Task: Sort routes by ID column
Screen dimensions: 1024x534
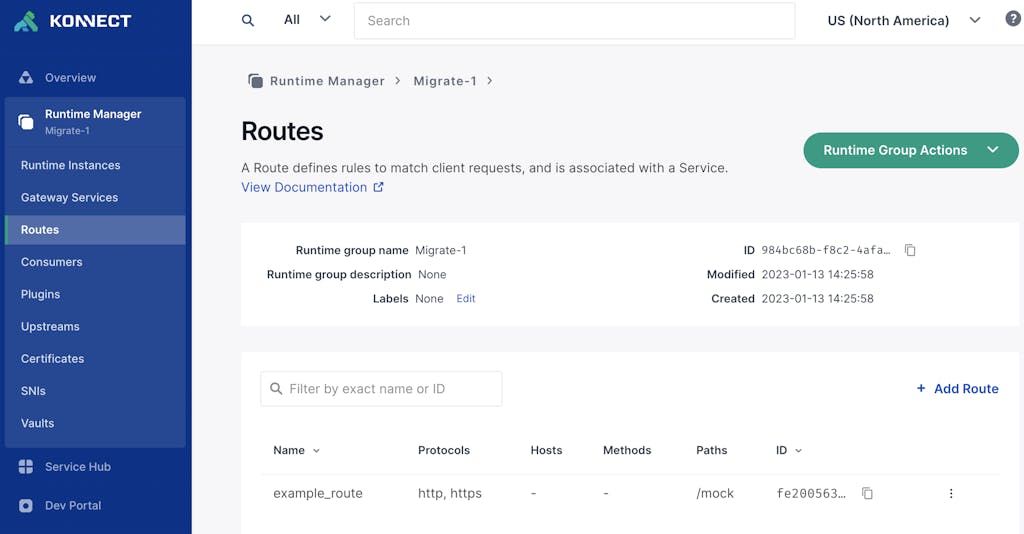Action: pyautogui.click(x=789, y=450)
